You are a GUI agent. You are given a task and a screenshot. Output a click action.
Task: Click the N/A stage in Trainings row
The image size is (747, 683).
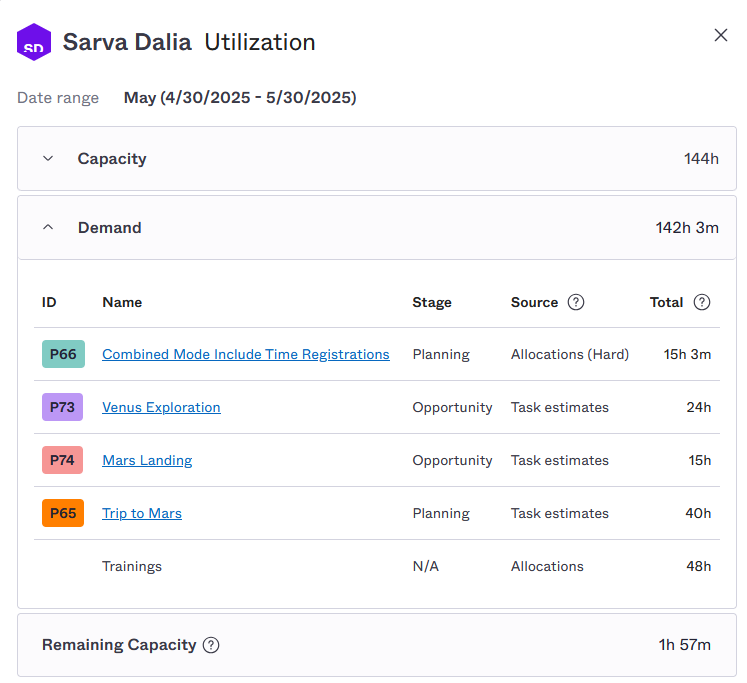(x=425, y=566)
